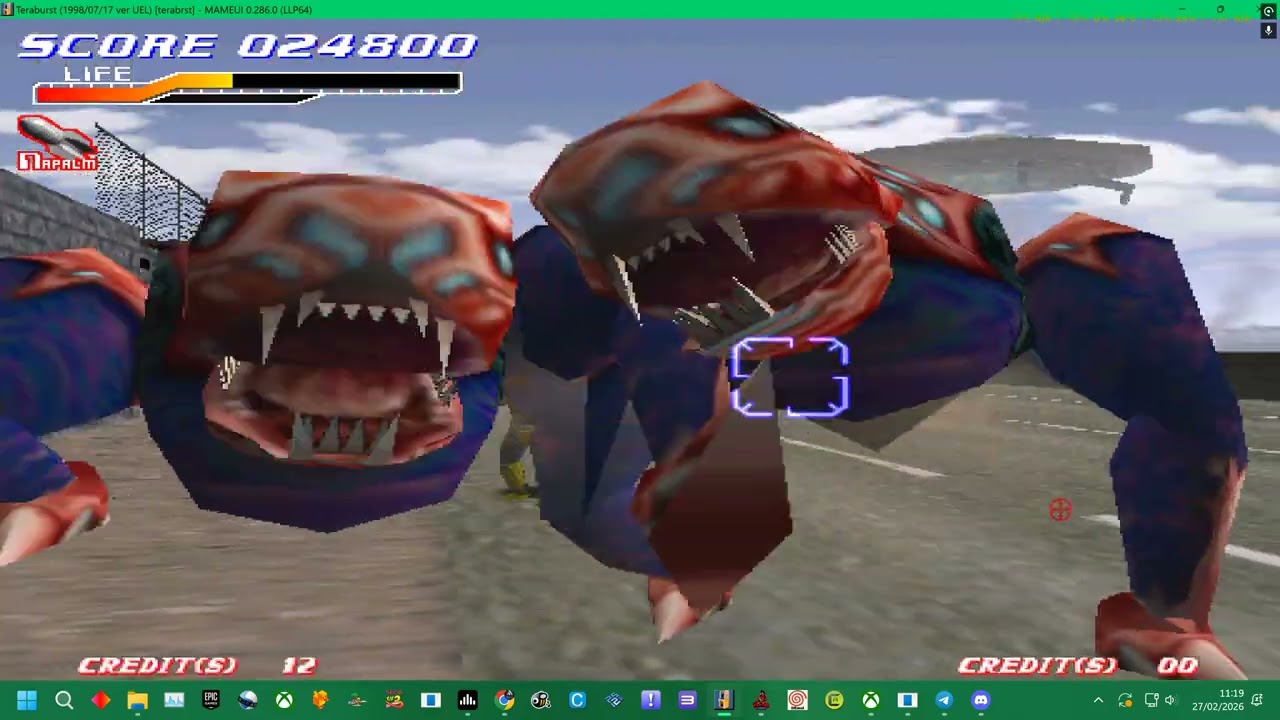The height and width of the screenshot is (720, 1280).
Task: Click the top-right recording overlay icon
Action: coord(1269,11)
